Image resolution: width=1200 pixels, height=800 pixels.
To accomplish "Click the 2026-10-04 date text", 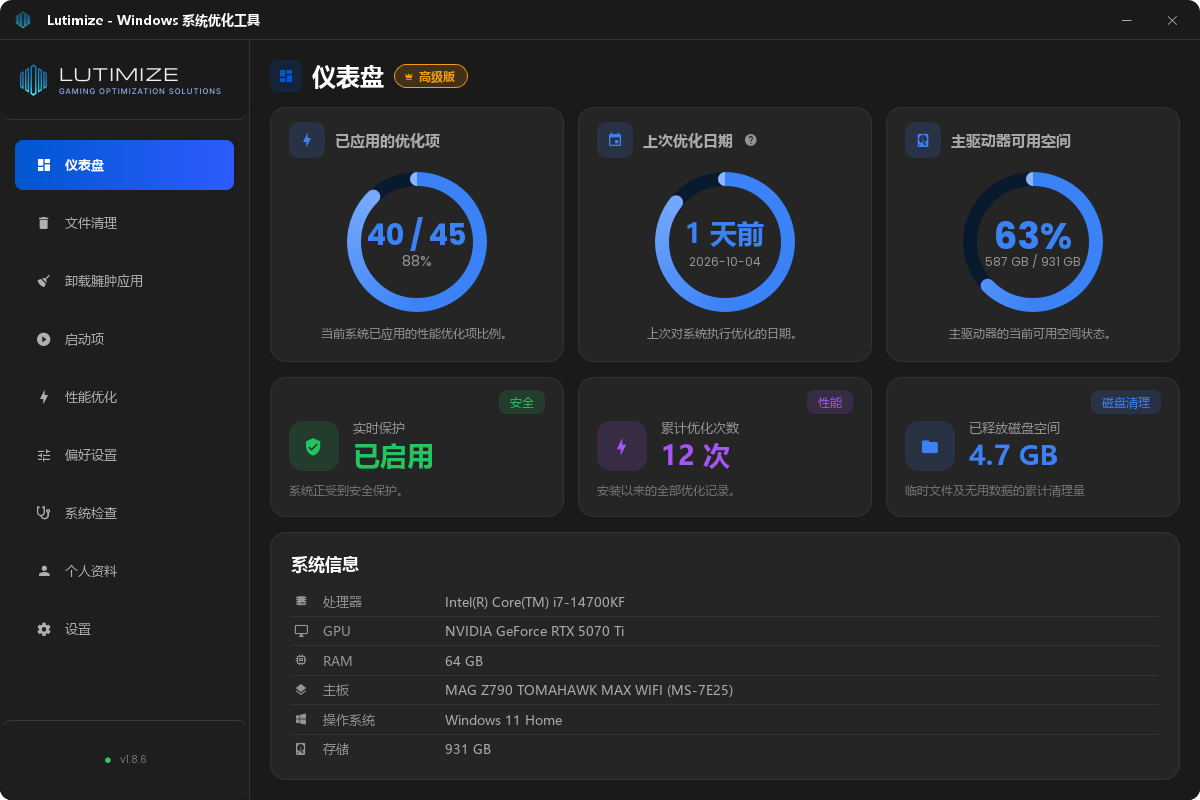I will (725, 261).
